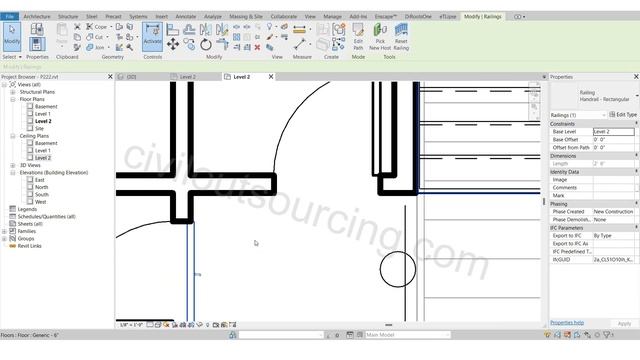Expand the 3D Views tree node
The height and width of the screenshot is (360, 640).
coord(13,165)
